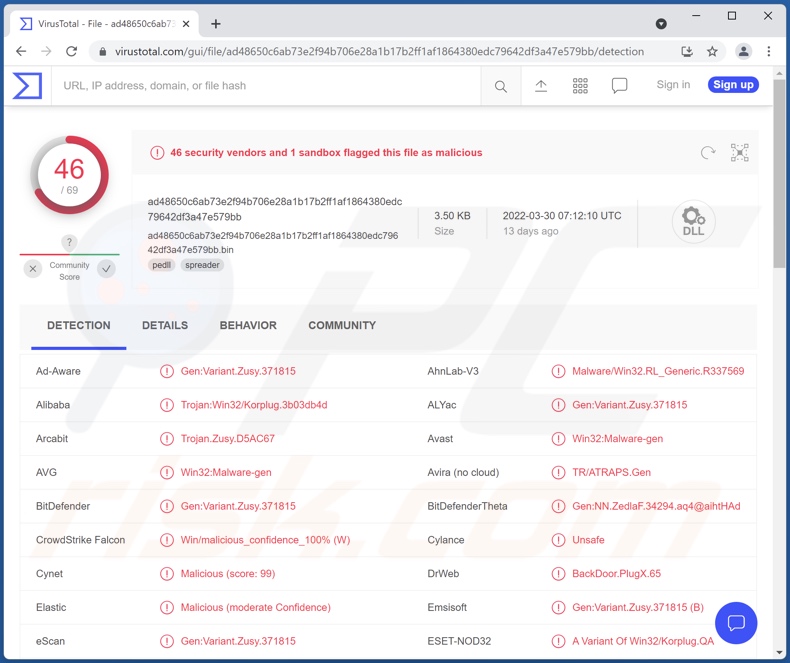Click the Sign in link

coord(673,85)
